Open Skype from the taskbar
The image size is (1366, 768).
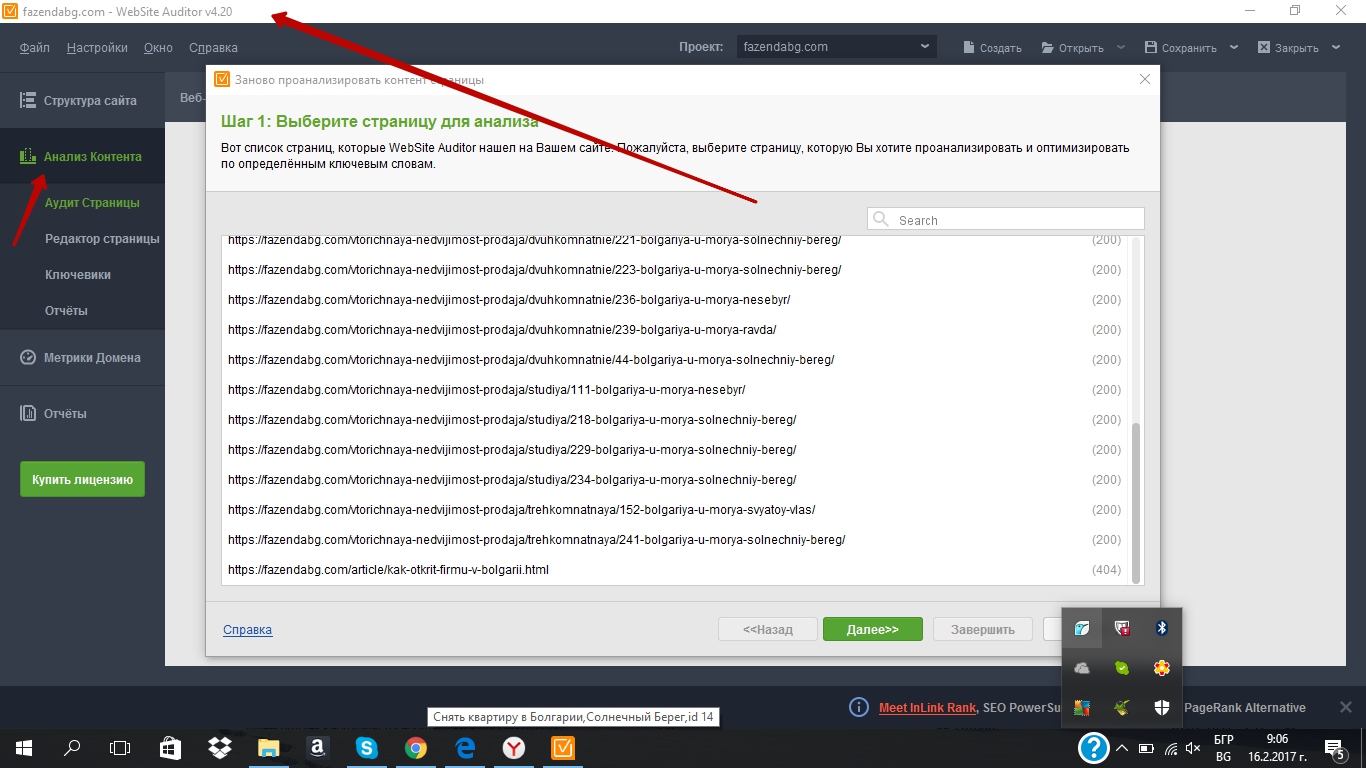click(367, 748)
